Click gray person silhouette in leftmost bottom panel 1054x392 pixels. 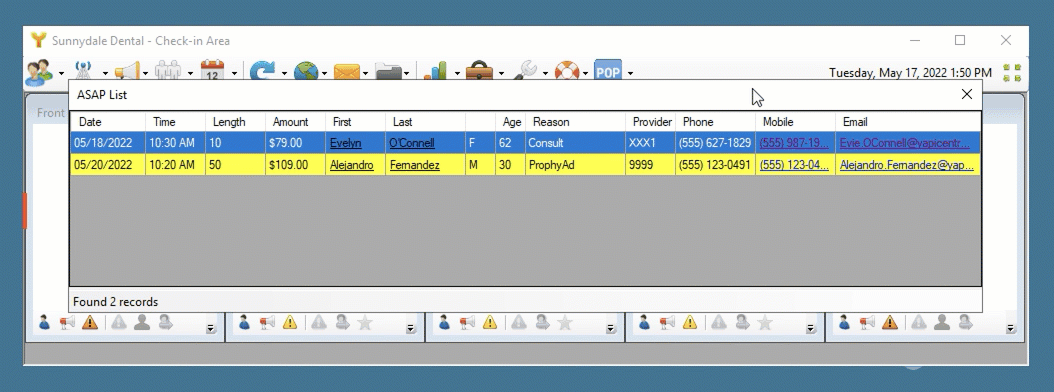(x=142, y=323)
